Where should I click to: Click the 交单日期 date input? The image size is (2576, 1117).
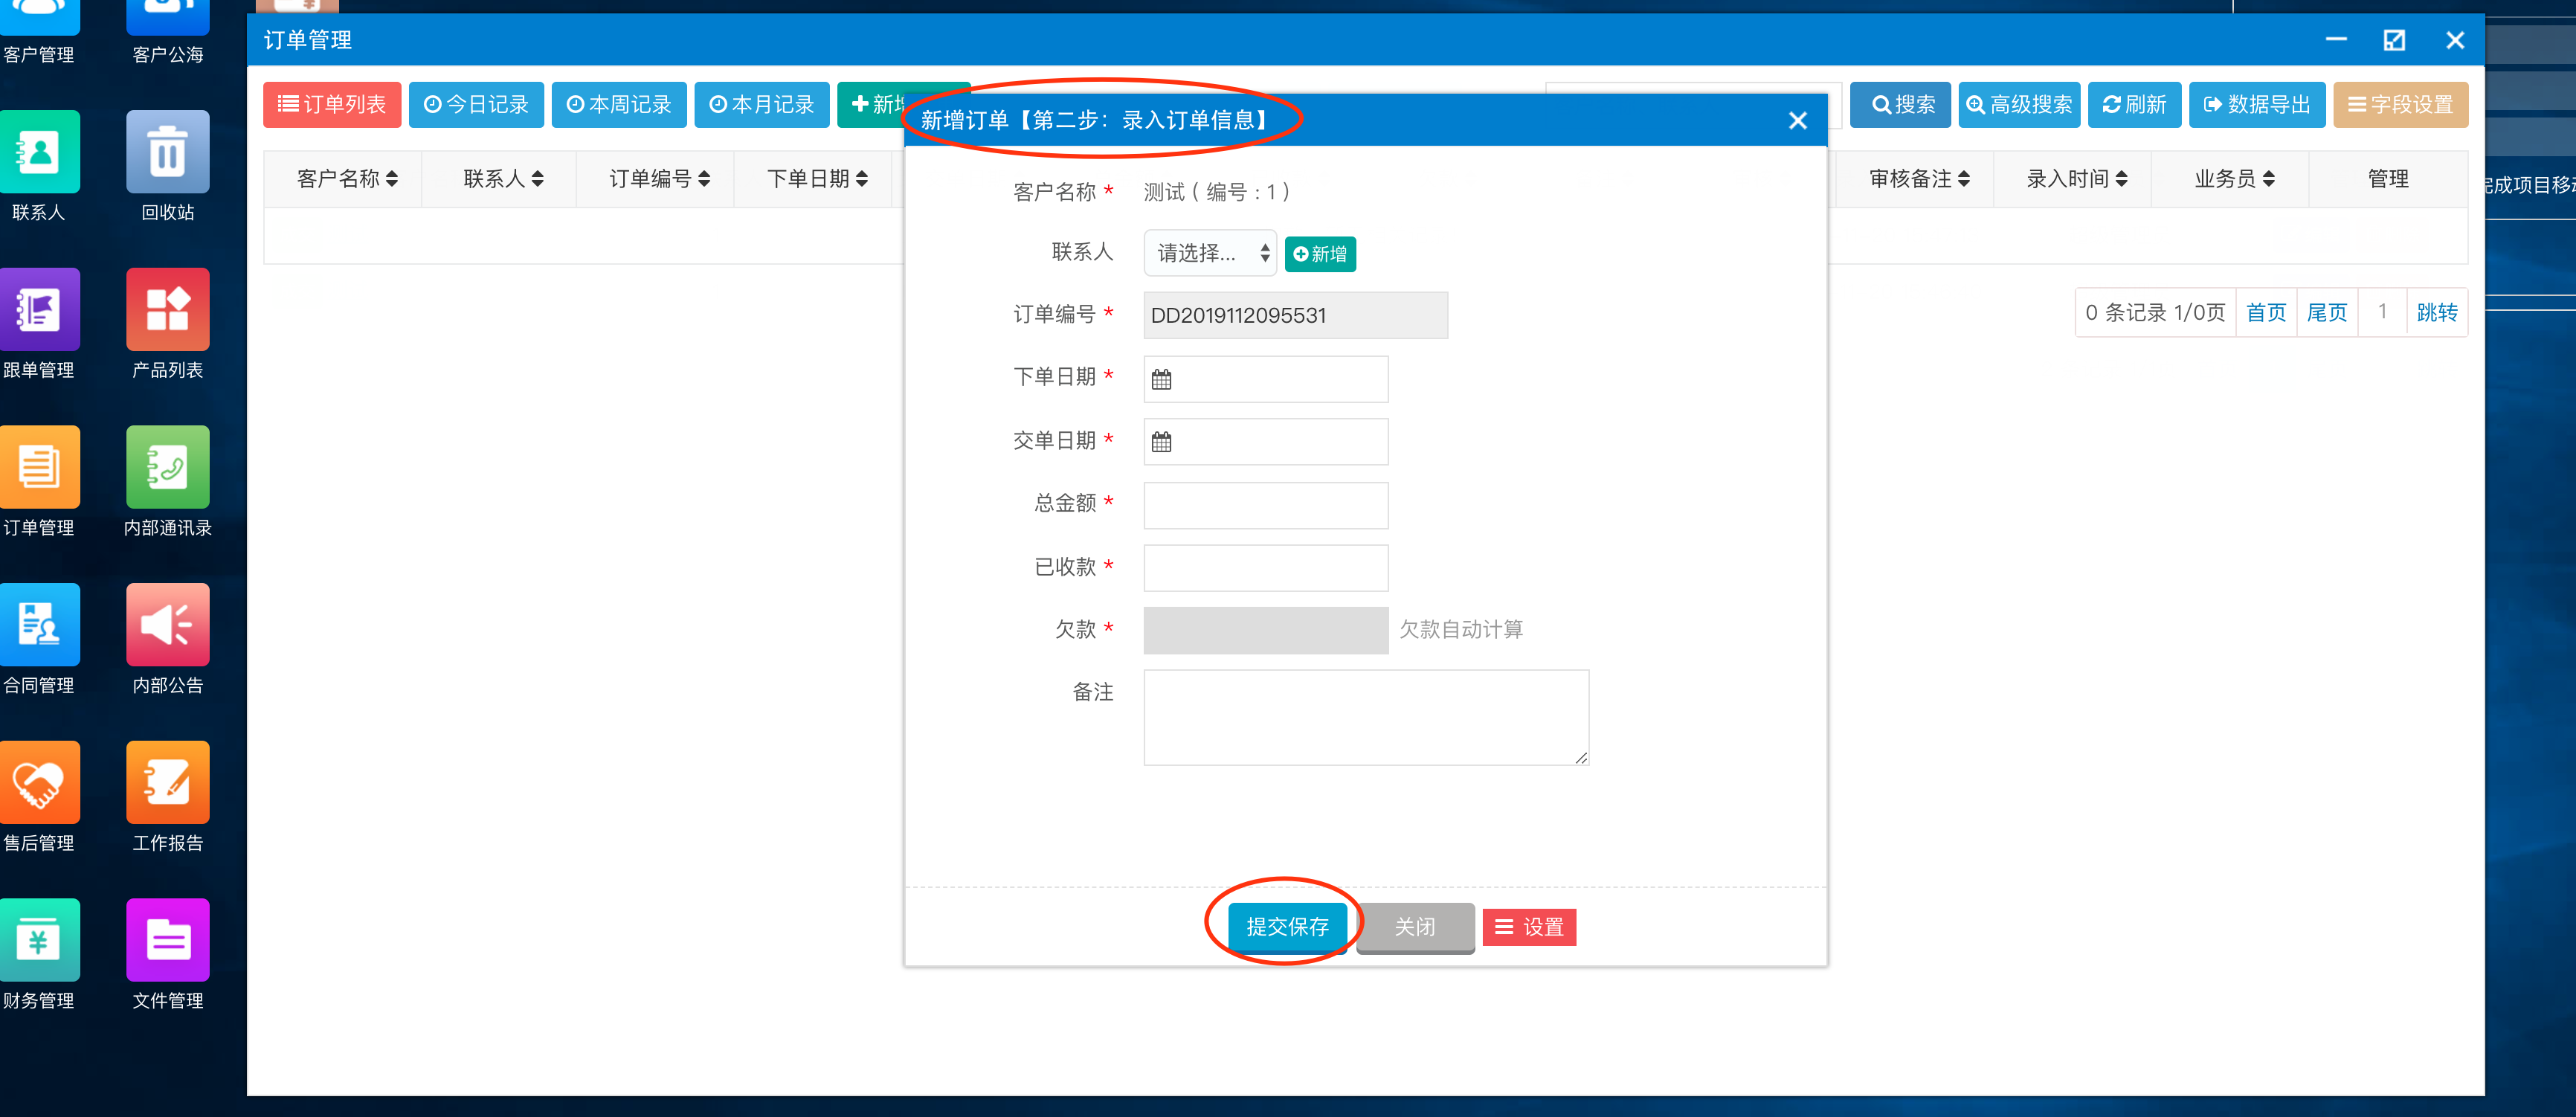pos(1266,442)
